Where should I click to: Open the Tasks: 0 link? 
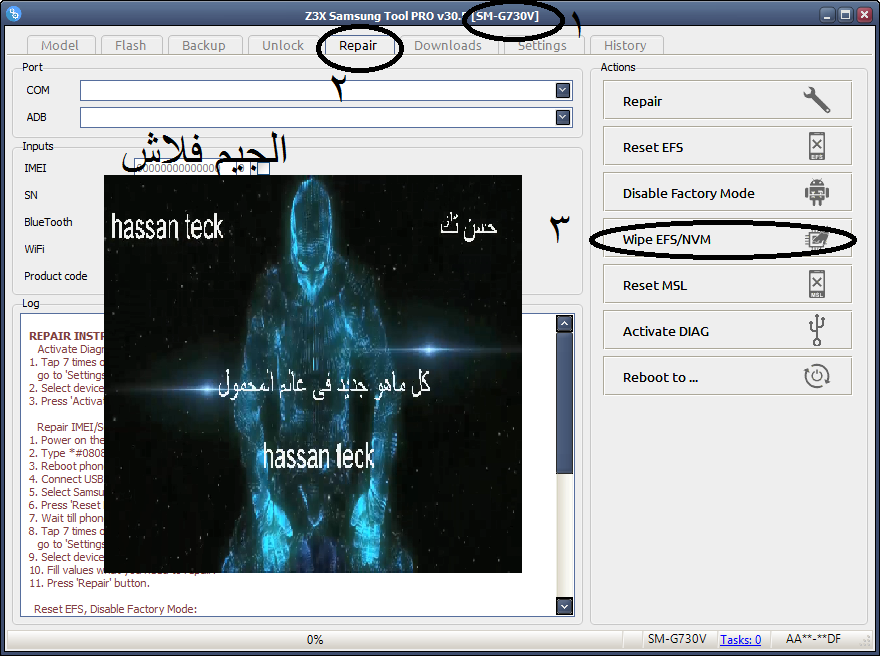[740, 640]
